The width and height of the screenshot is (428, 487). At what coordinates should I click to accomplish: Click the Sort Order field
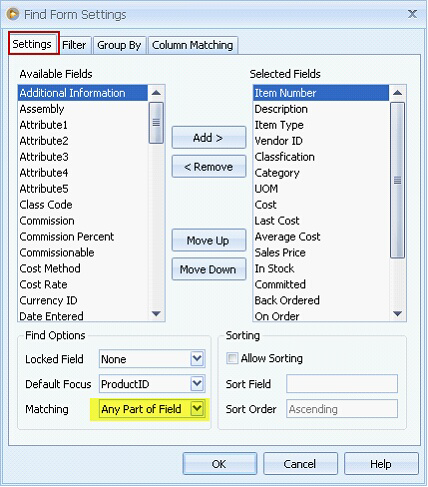click(x=342, y=409)
